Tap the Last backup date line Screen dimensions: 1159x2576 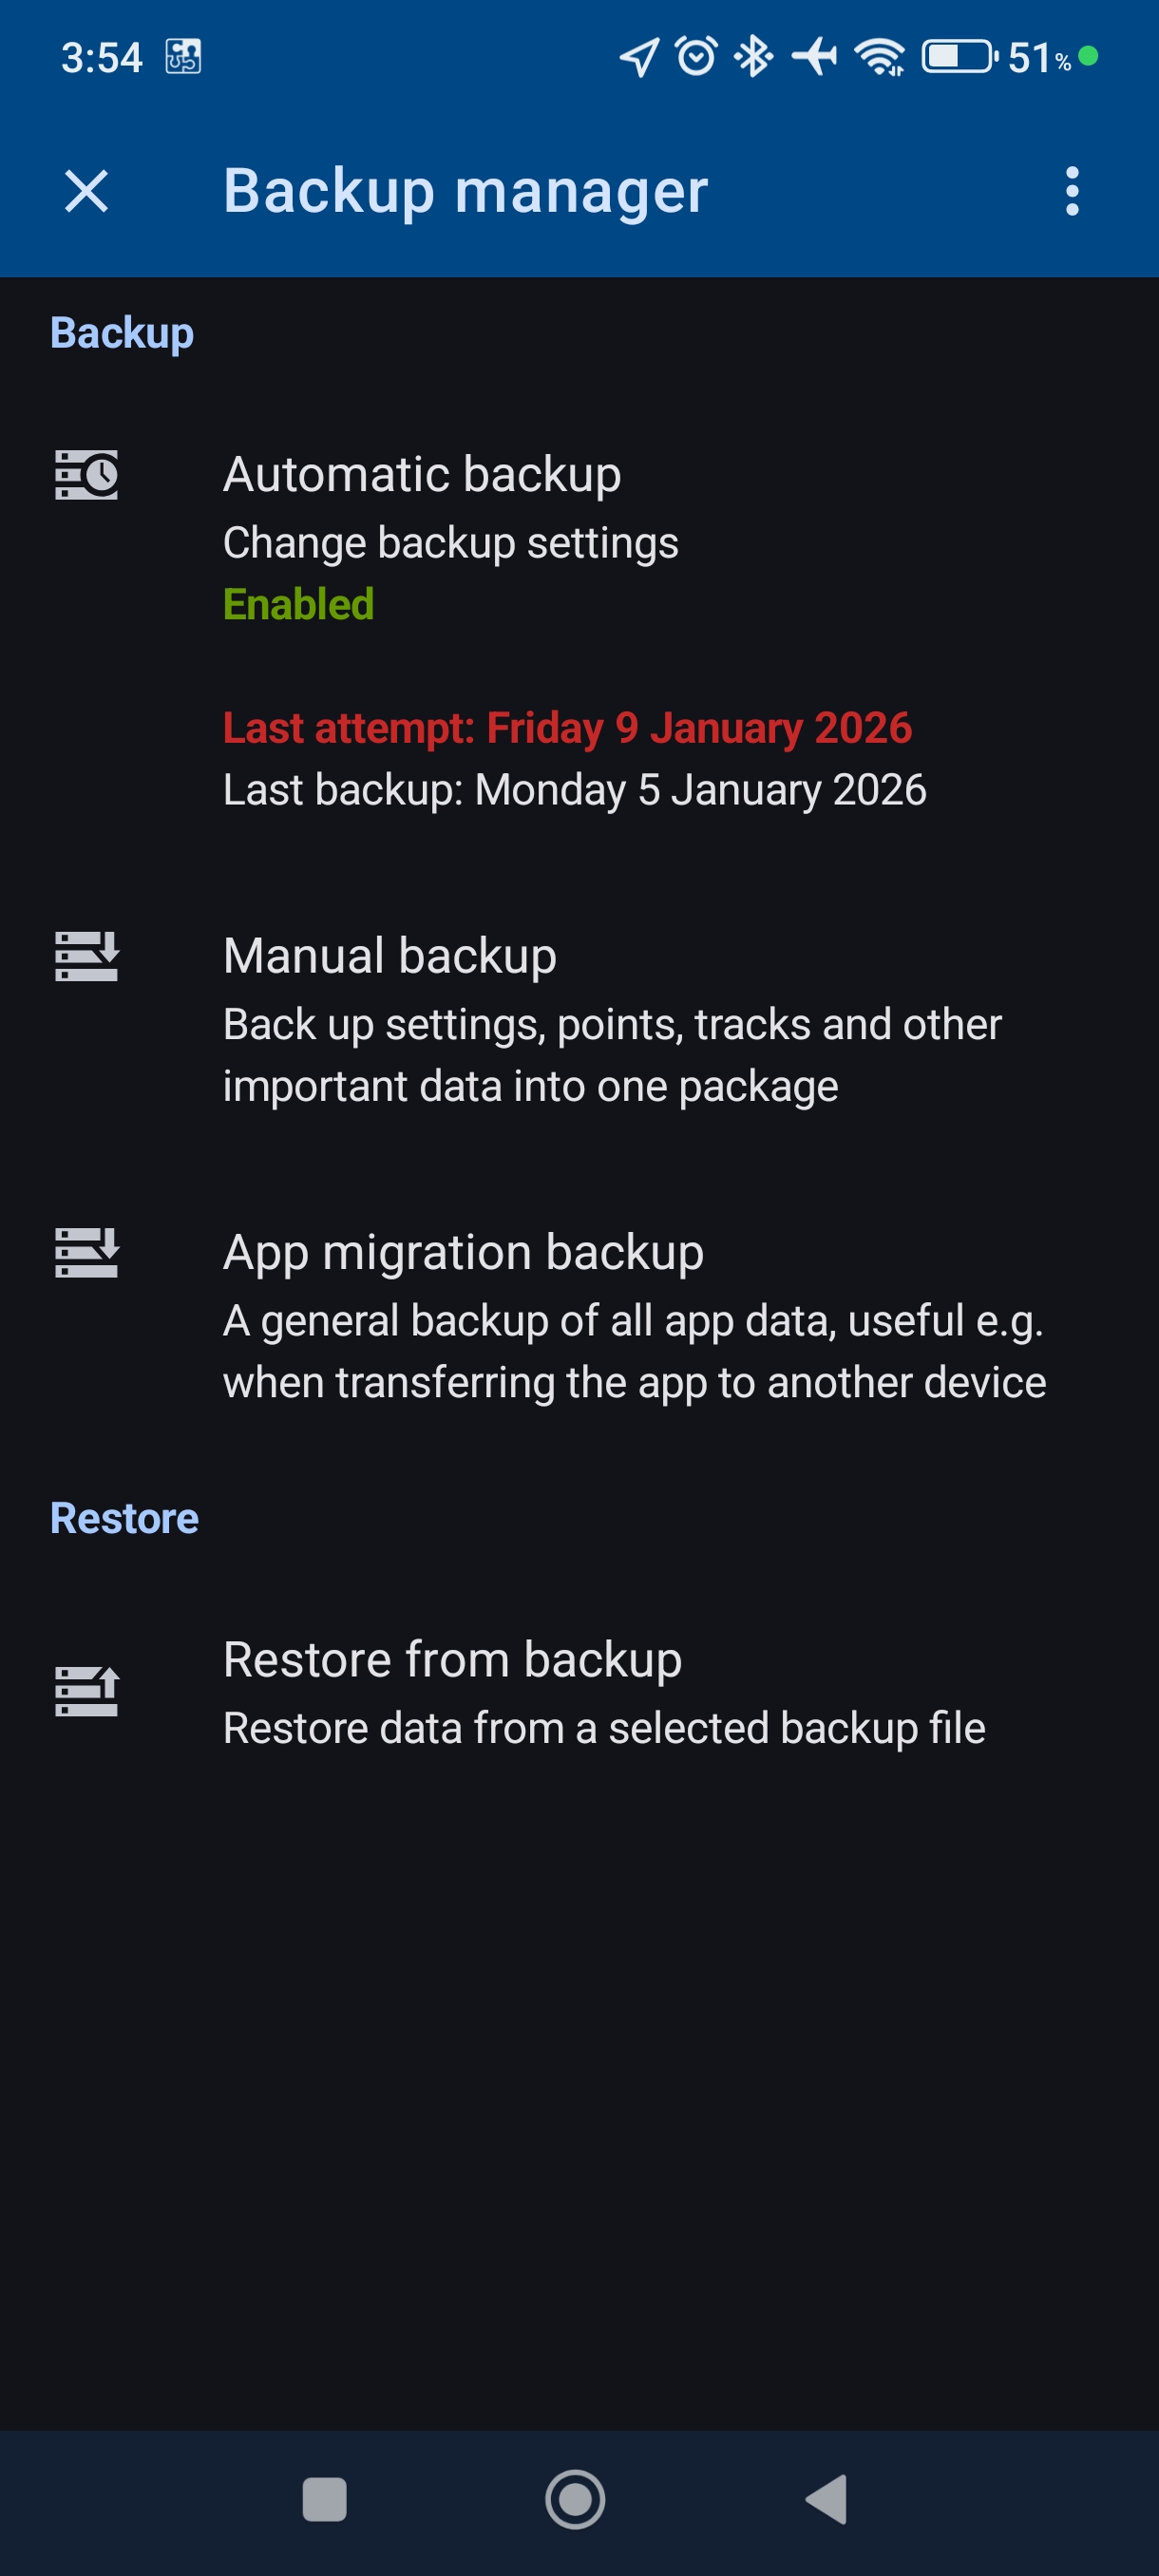click(x=574, y=790)
